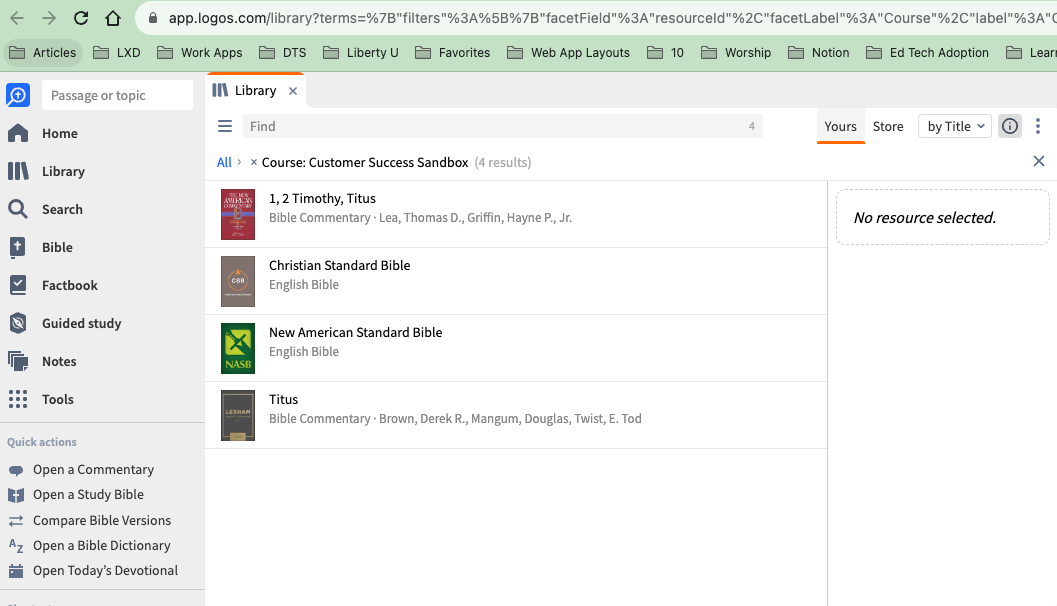Open the 10 bookmarks folder

tap(666, 53)
